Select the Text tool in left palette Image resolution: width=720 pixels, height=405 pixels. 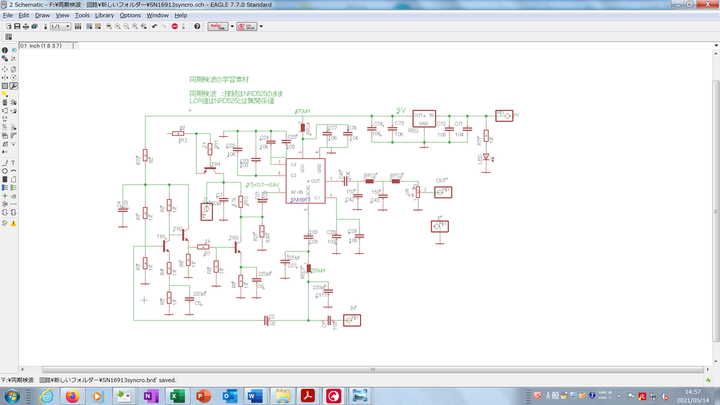[x=13, y=162]
